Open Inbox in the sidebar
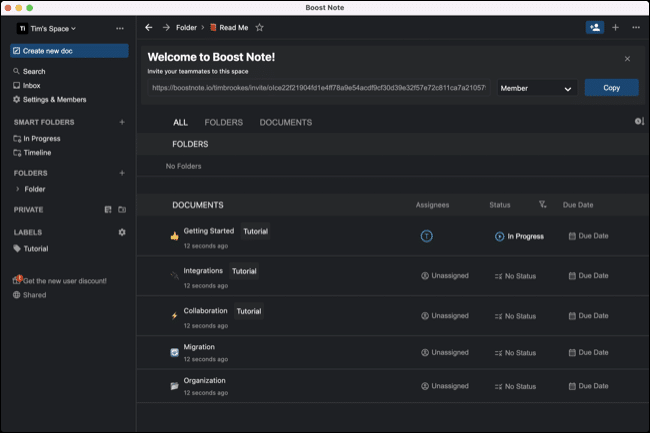 click(27, 85)
